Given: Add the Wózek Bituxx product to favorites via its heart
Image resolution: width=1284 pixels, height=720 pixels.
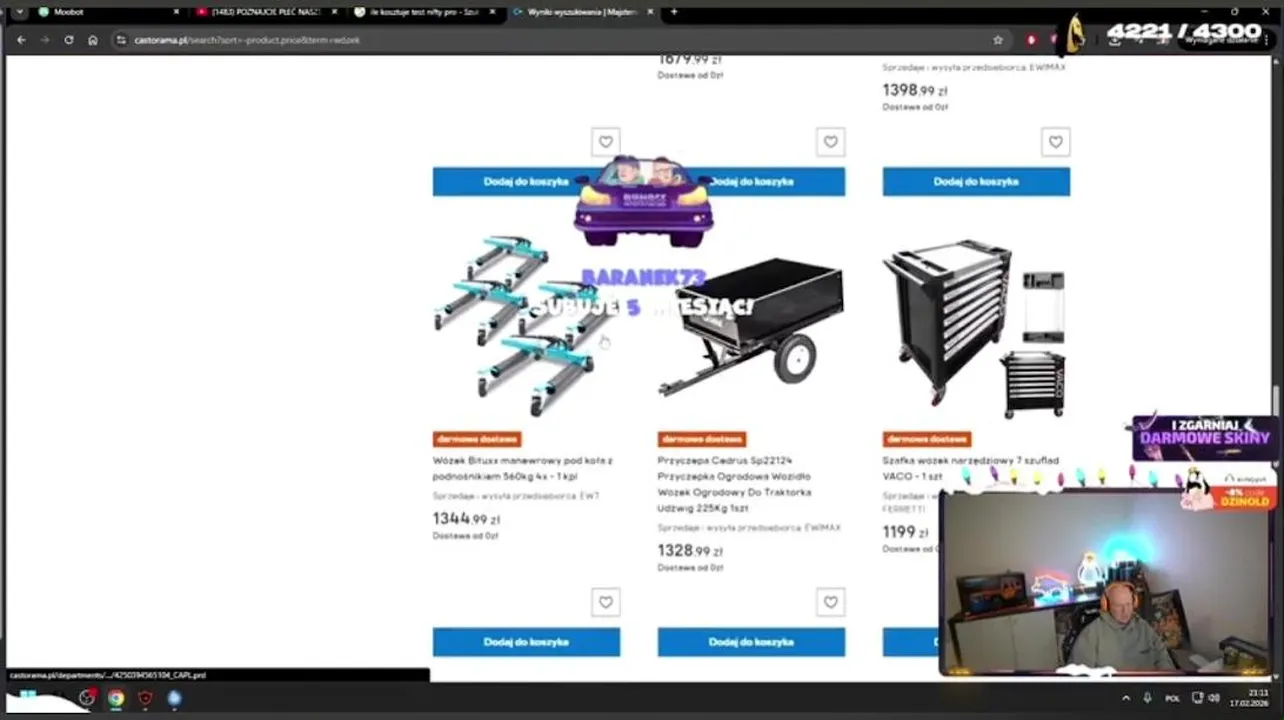Looking at the screenshot, I should point(605,602).
